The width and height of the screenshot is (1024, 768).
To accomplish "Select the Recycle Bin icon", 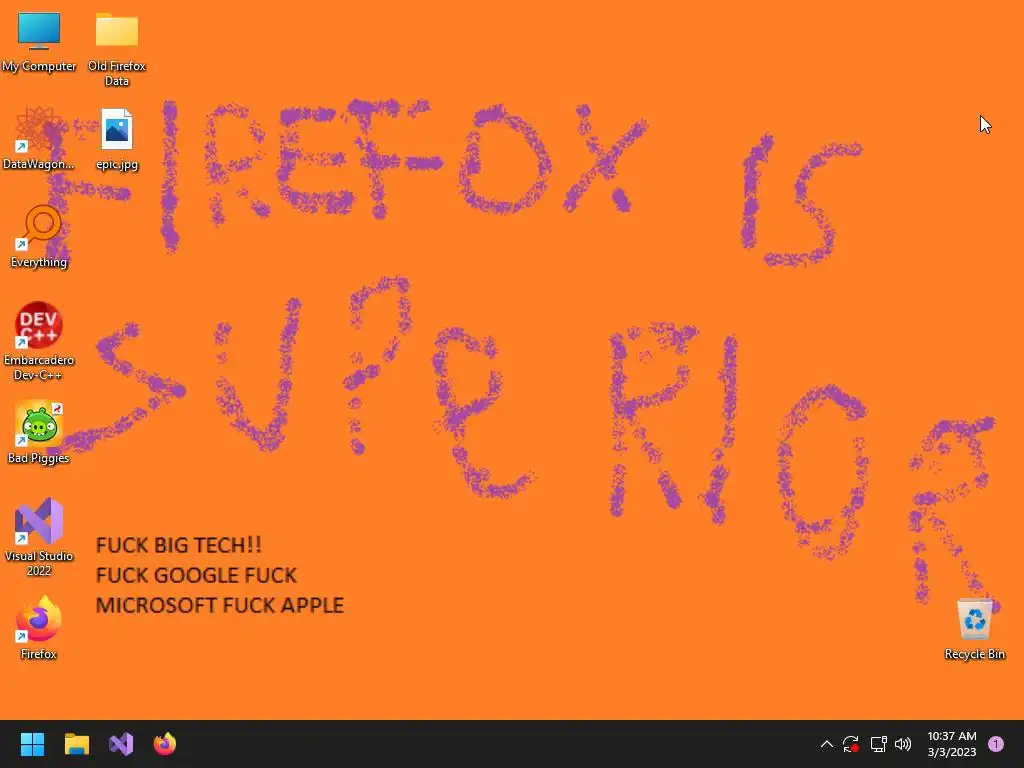I will 974,629.
